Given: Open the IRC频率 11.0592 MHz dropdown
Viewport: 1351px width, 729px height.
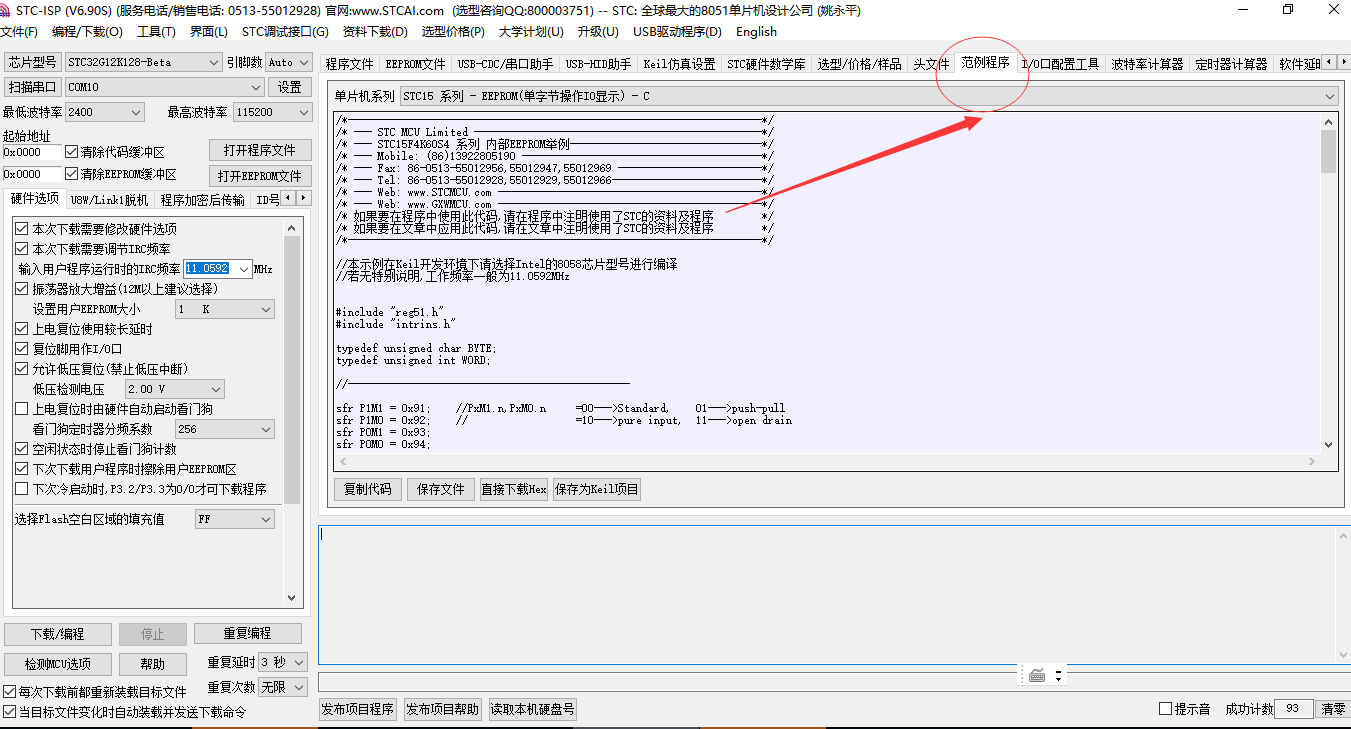Looking at the screenshot, I should coord(218,269).
